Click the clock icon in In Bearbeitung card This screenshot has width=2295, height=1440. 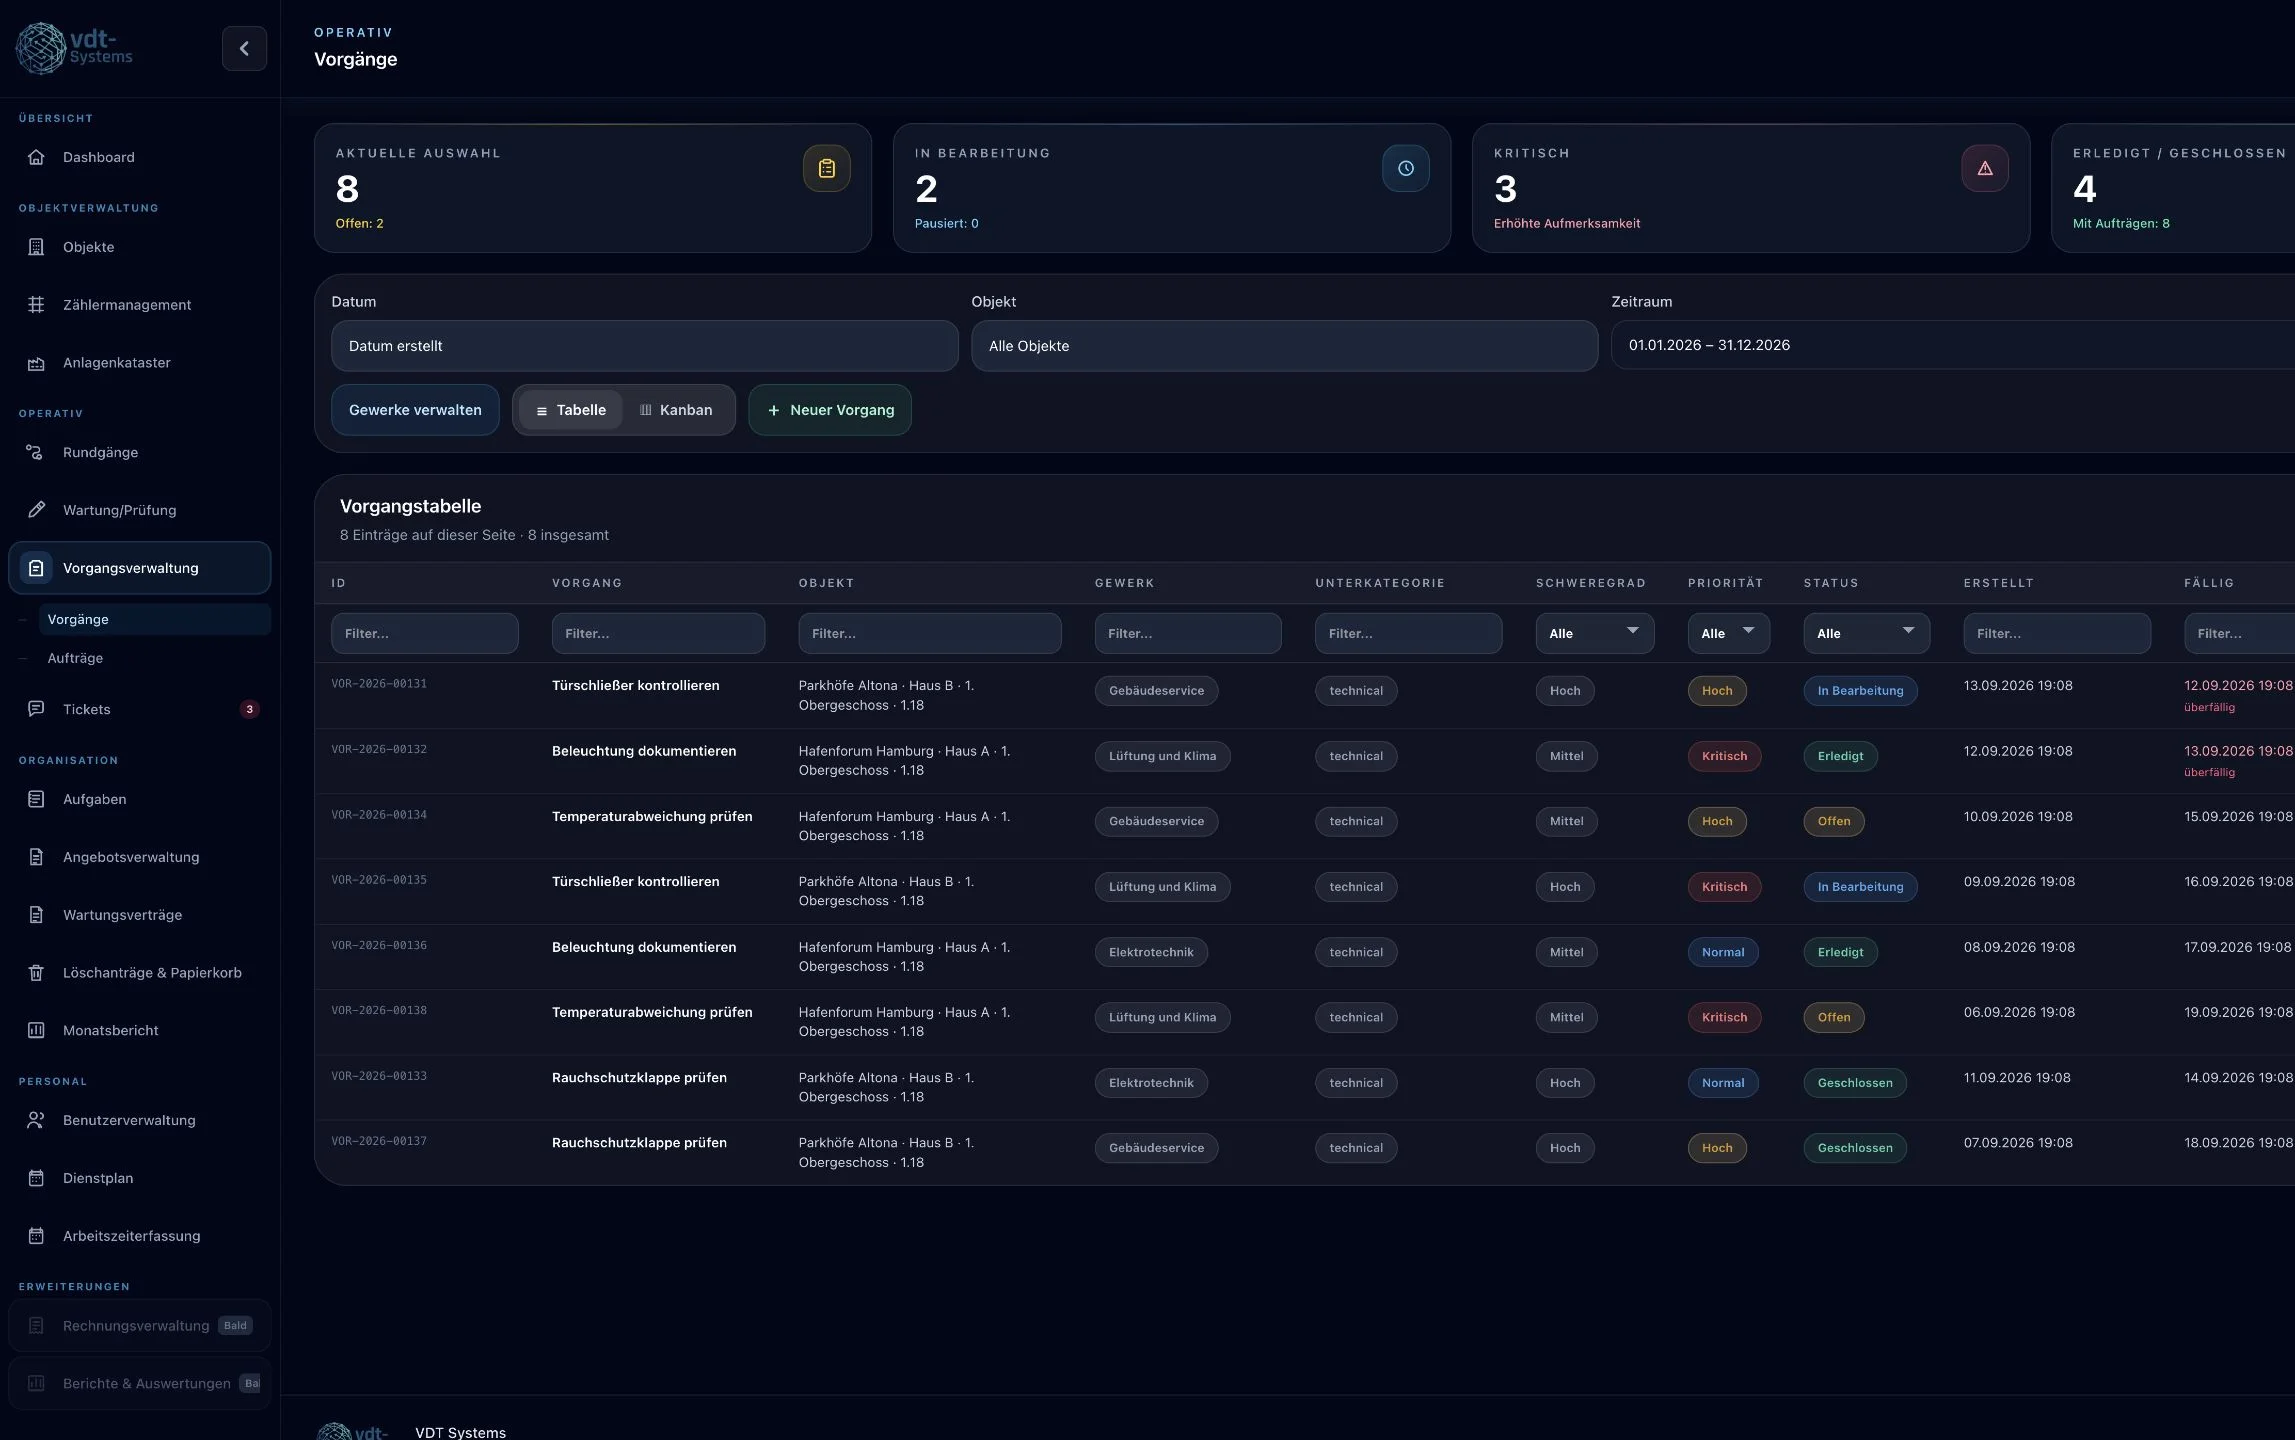1405,168
